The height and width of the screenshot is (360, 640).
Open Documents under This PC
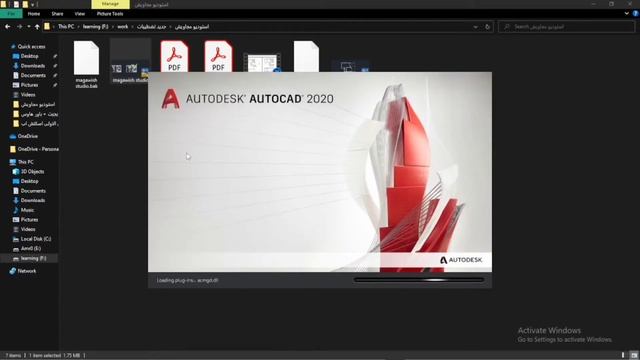[x=29, y=191]
